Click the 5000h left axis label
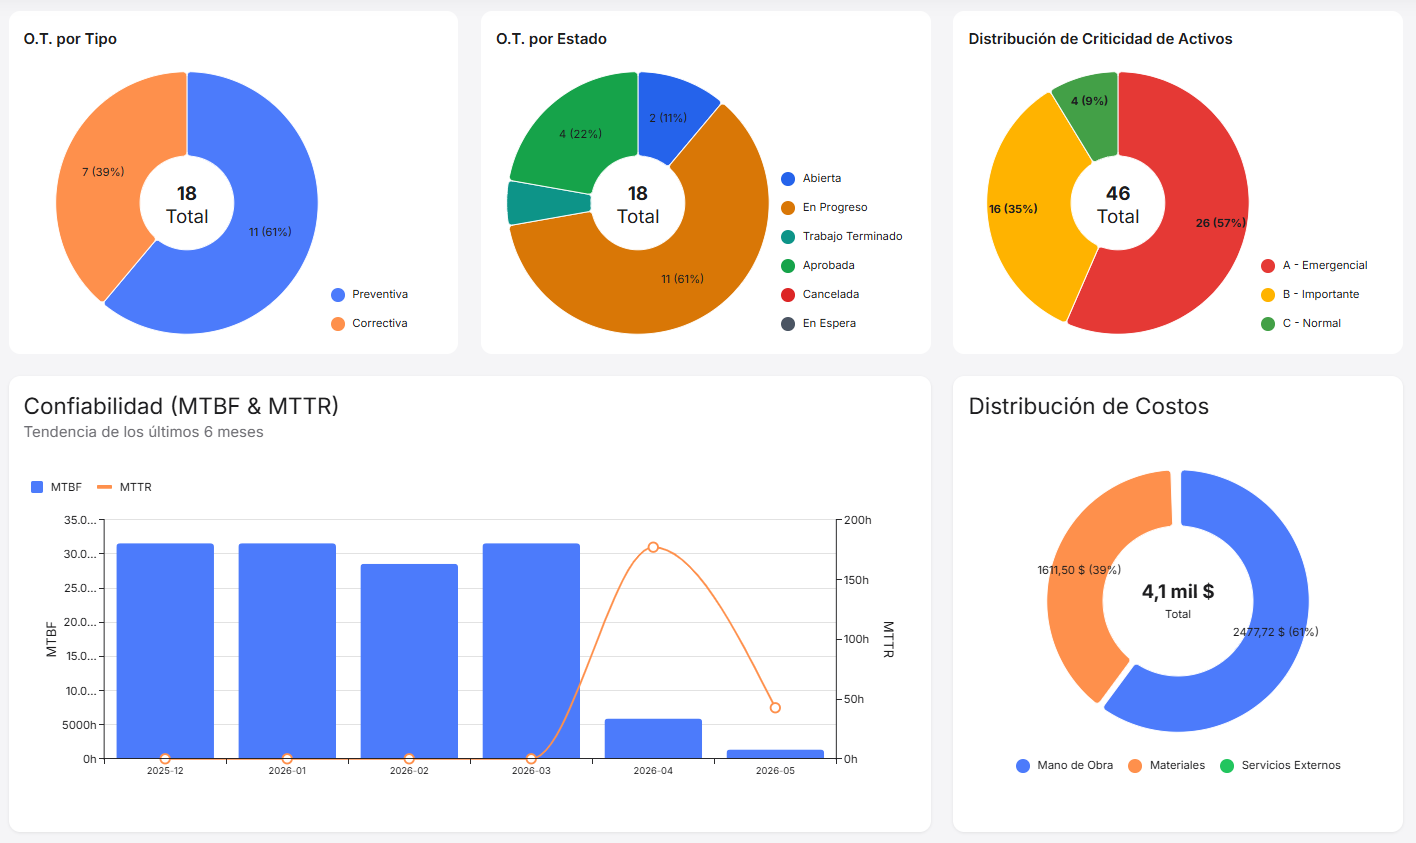Viewport: 1416px width, 843px height. (79, 725)
